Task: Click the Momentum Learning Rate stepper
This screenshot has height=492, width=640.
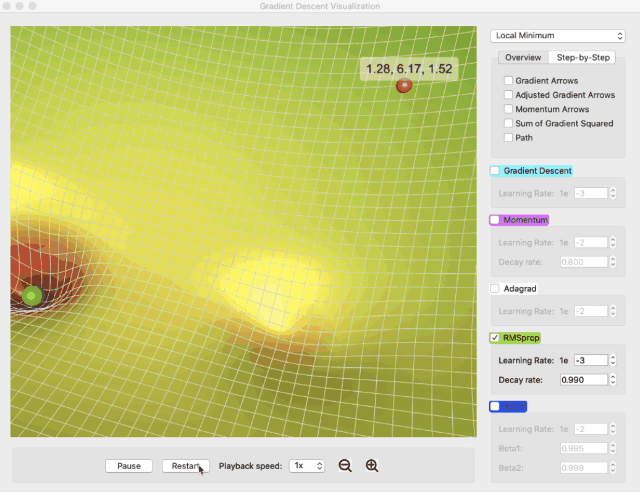Action: [x=613, y=243]
